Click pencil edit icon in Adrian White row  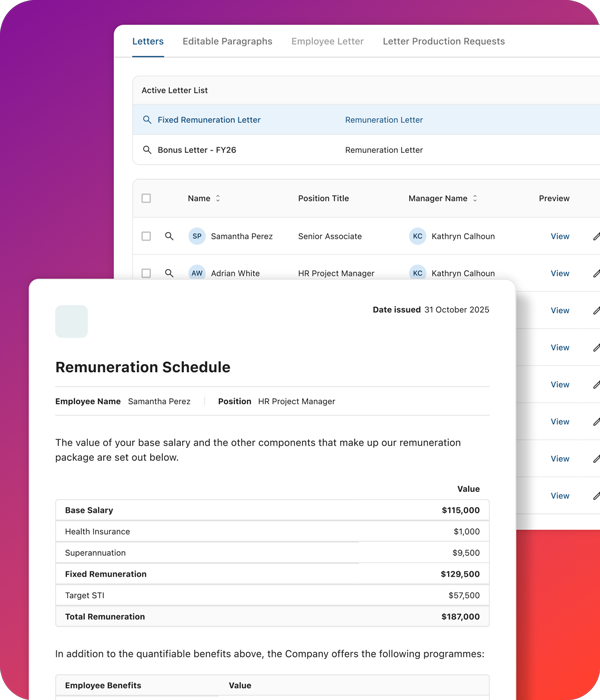[596, 273]
